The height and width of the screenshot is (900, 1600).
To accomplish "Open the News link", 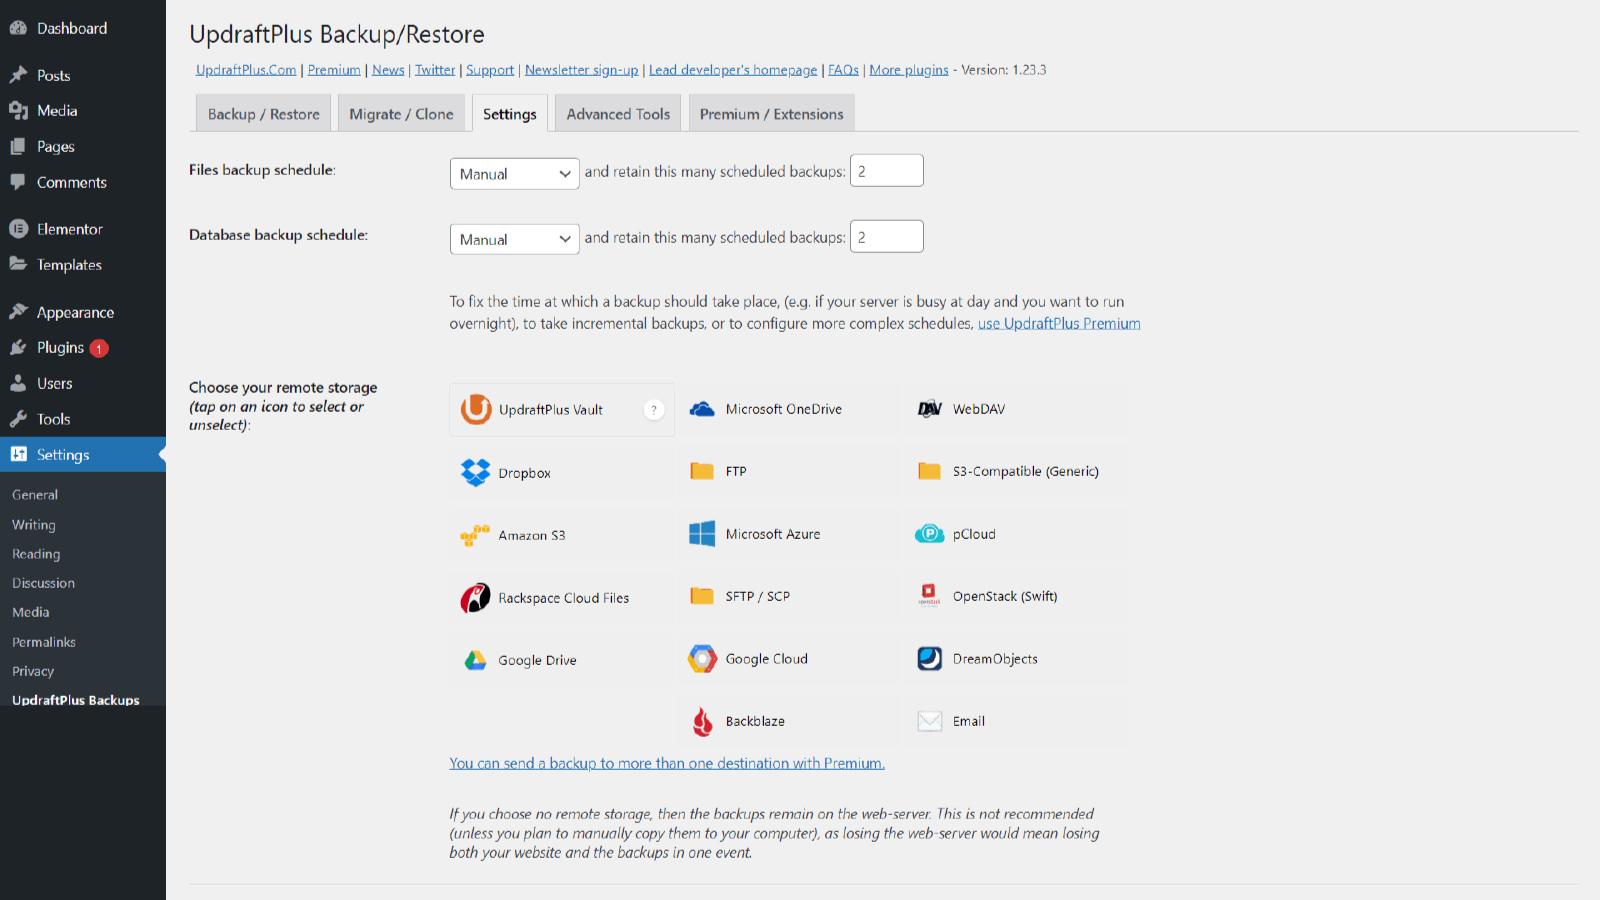I will pos(388,70).
